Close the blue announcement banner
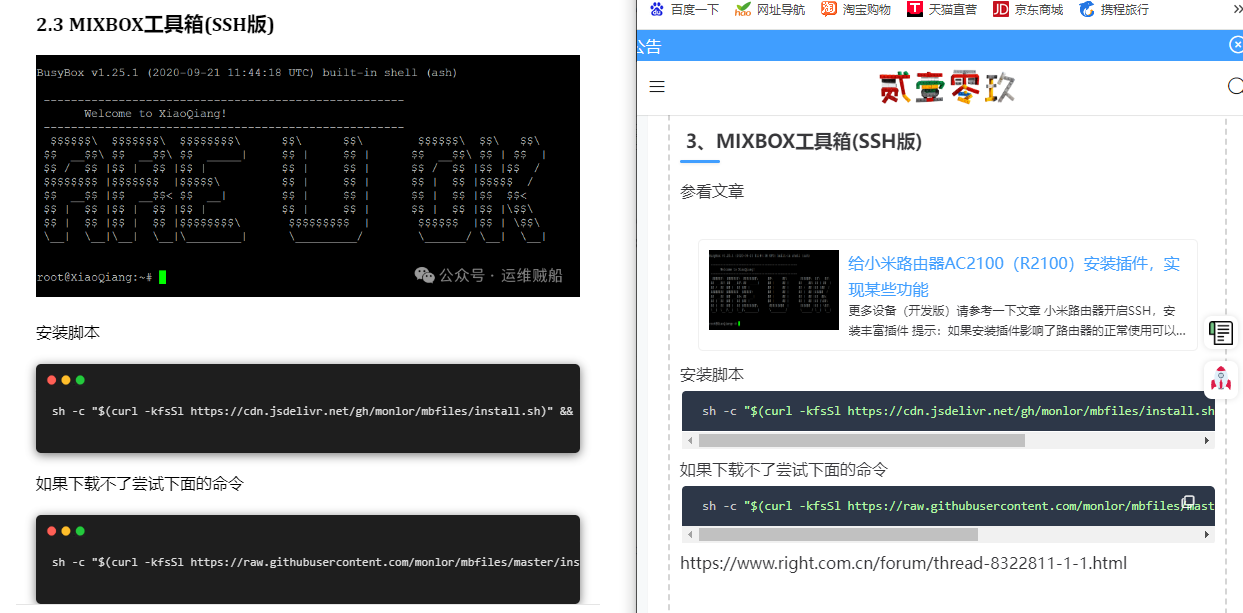Viewport: 1243px width, 613px height. (x=1236, y=45)
